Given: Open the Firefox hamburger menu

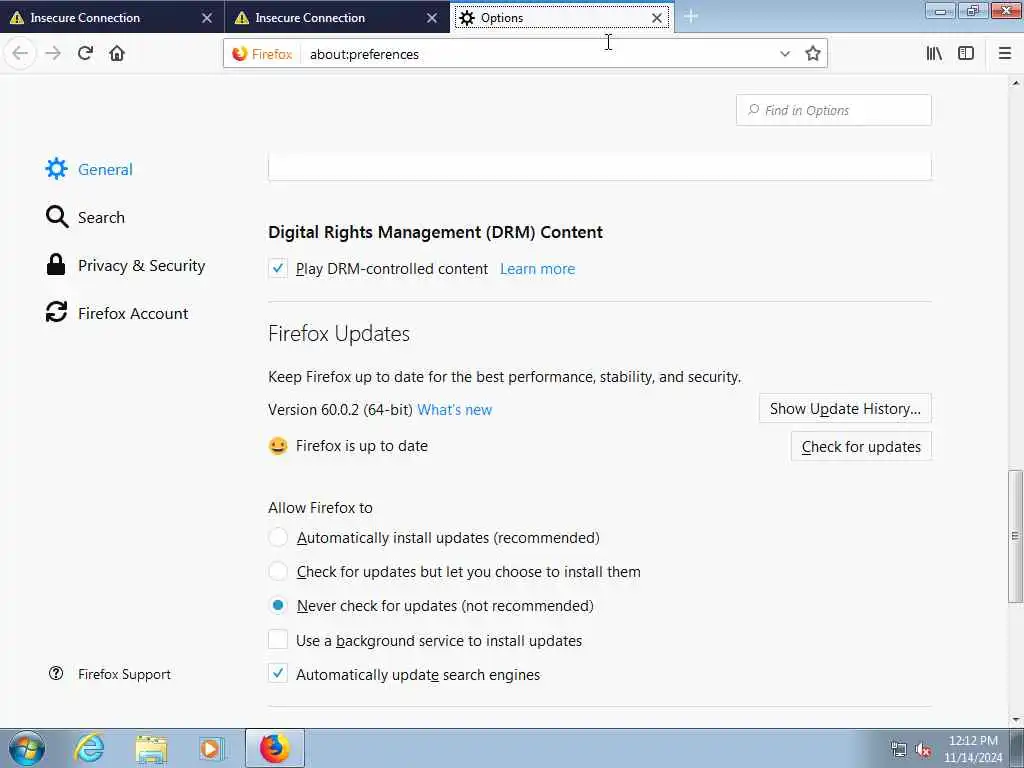Looking at the screenshot, I should pyautogui.click(x=1005, y=54).
